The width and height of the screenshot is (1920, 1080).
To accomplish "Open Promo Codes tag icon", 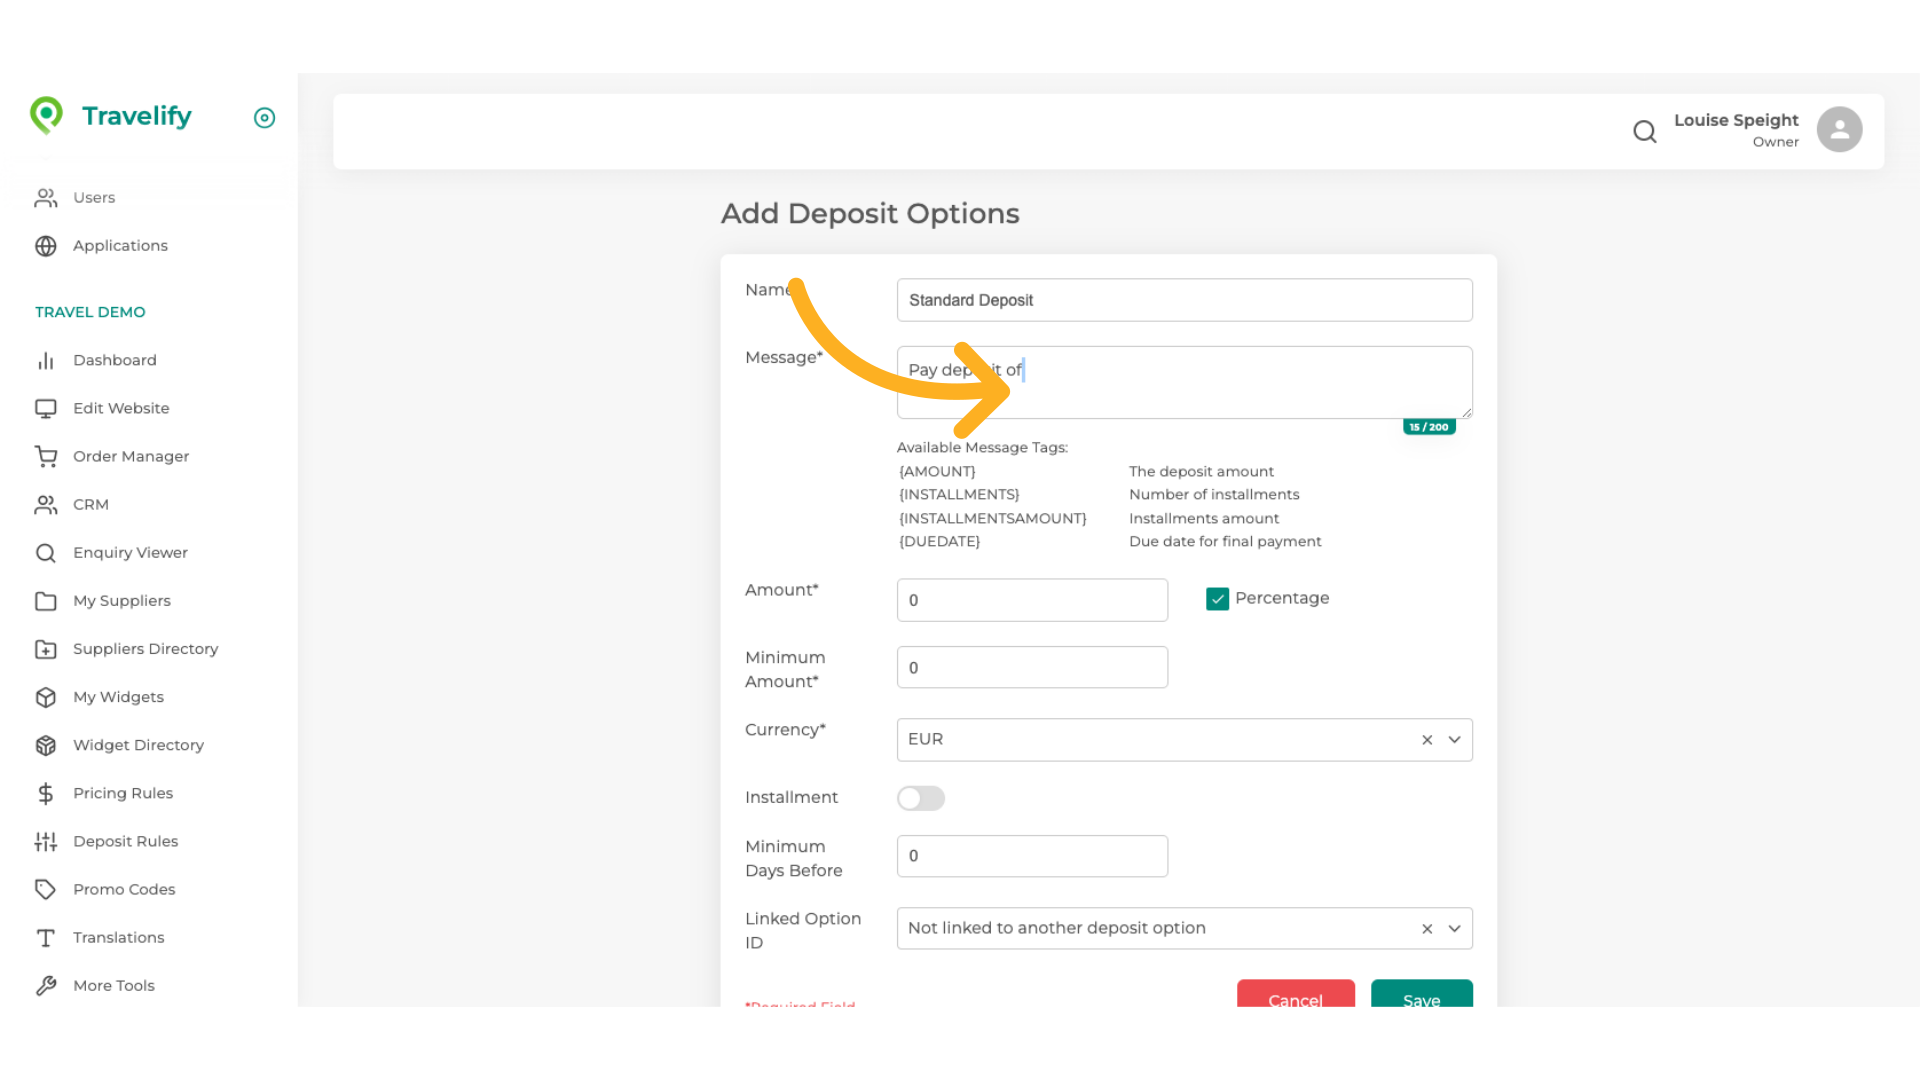I will pyautogui.click(x=46, y=889).
